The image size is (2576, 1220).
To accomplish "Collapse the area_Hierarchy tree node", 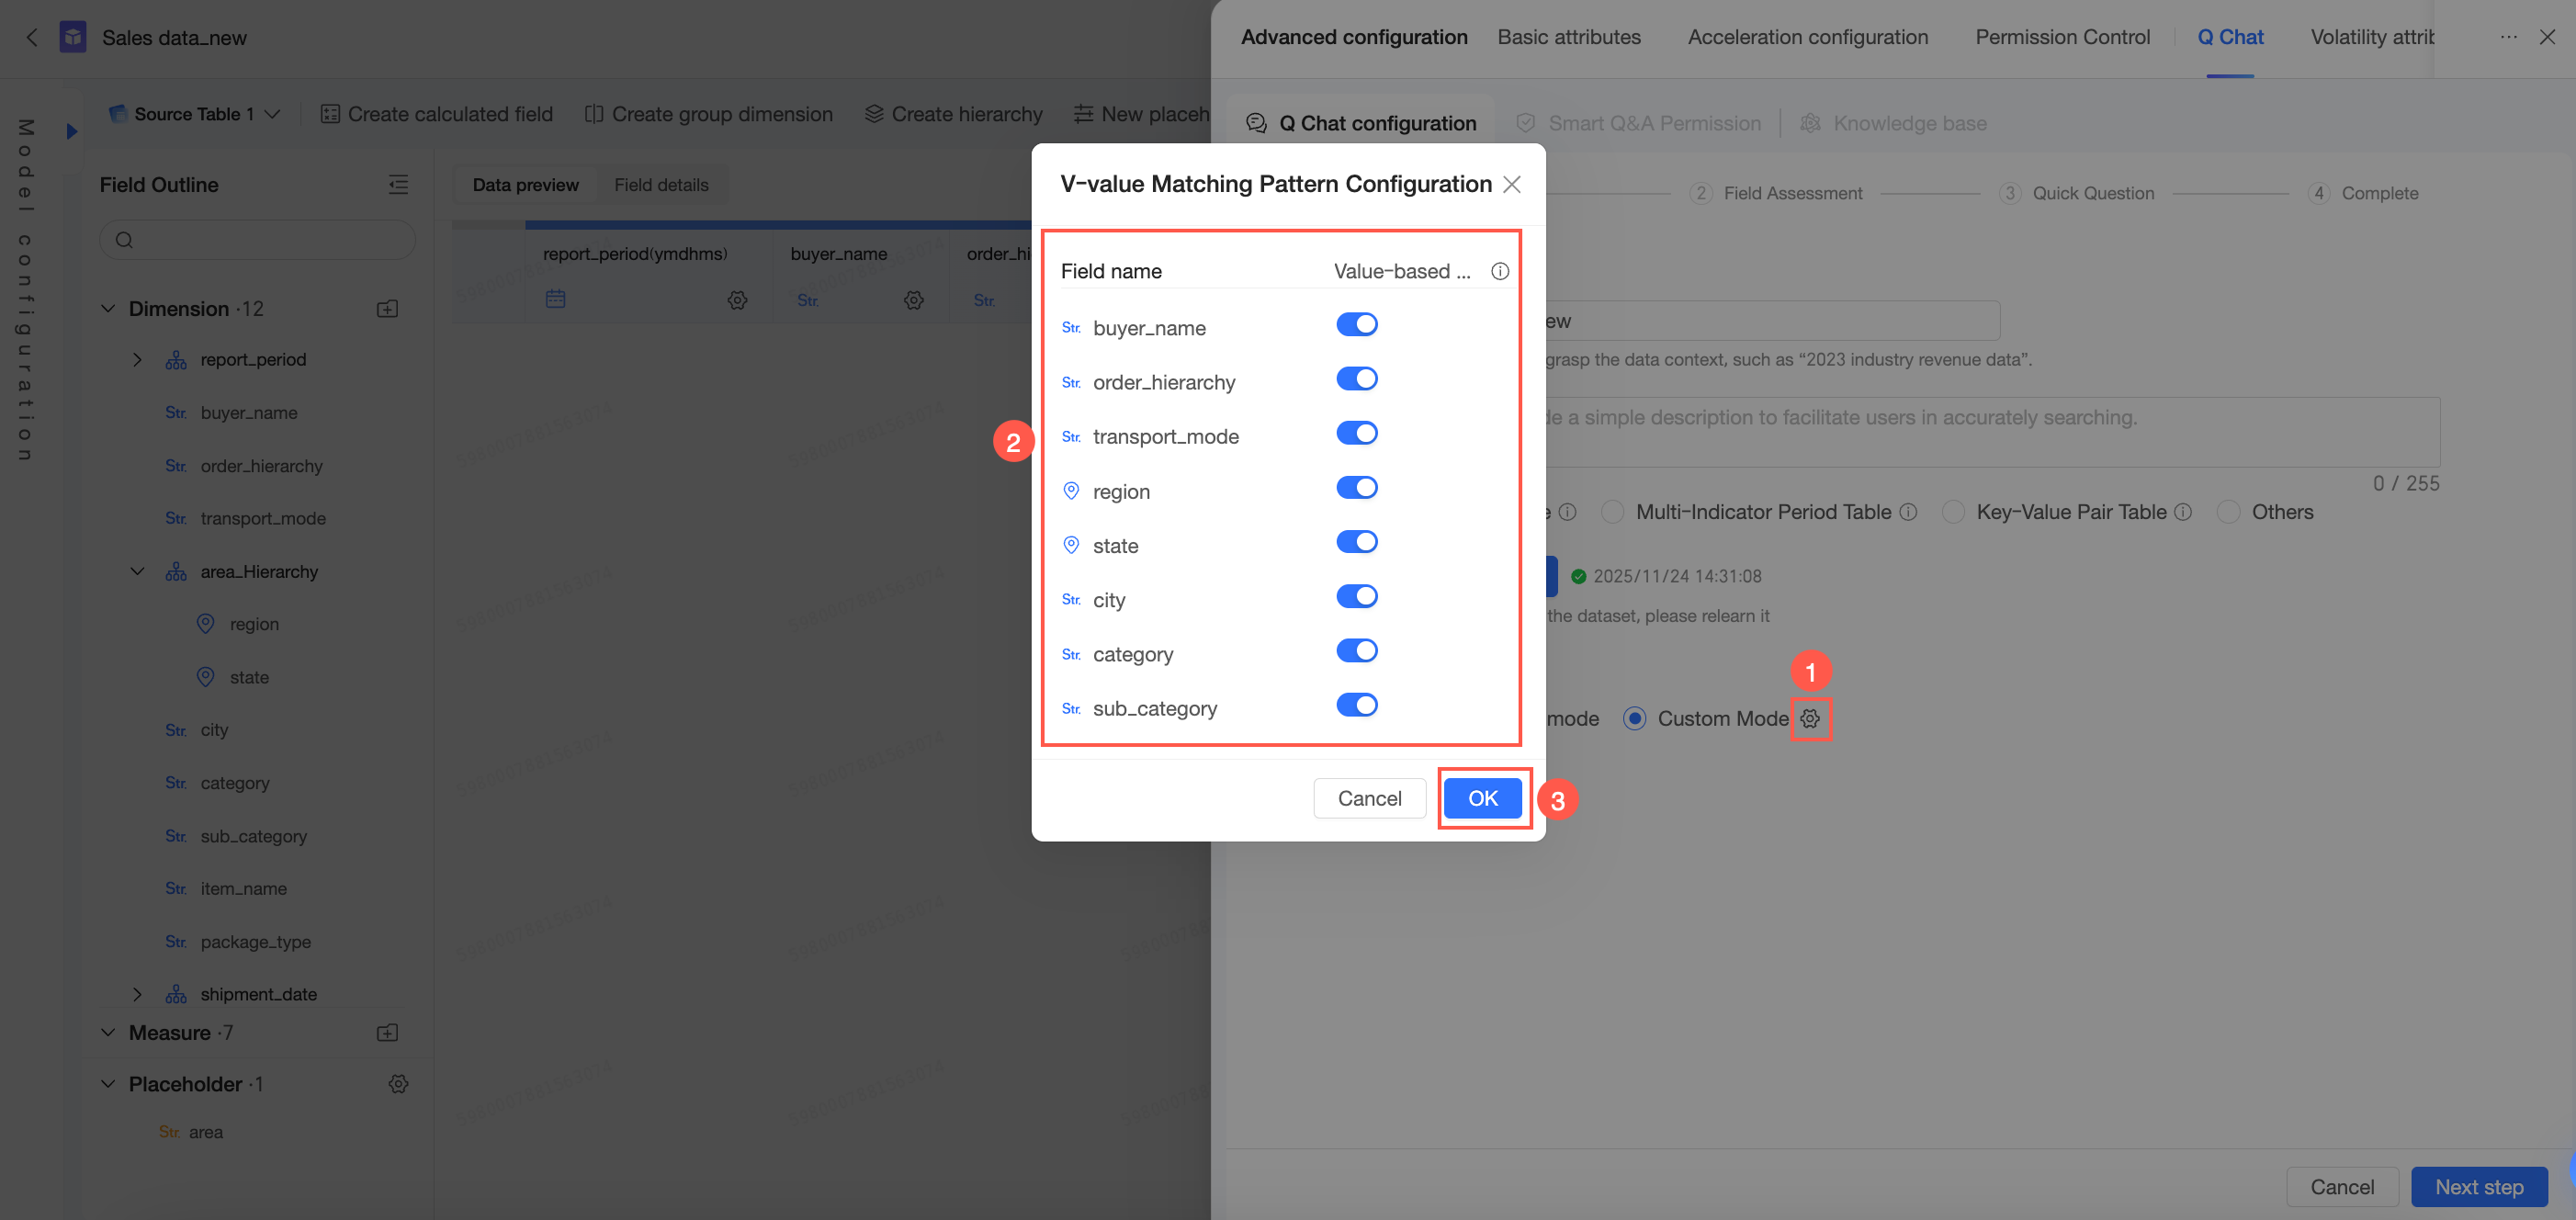I will click(x=138, y=572).
